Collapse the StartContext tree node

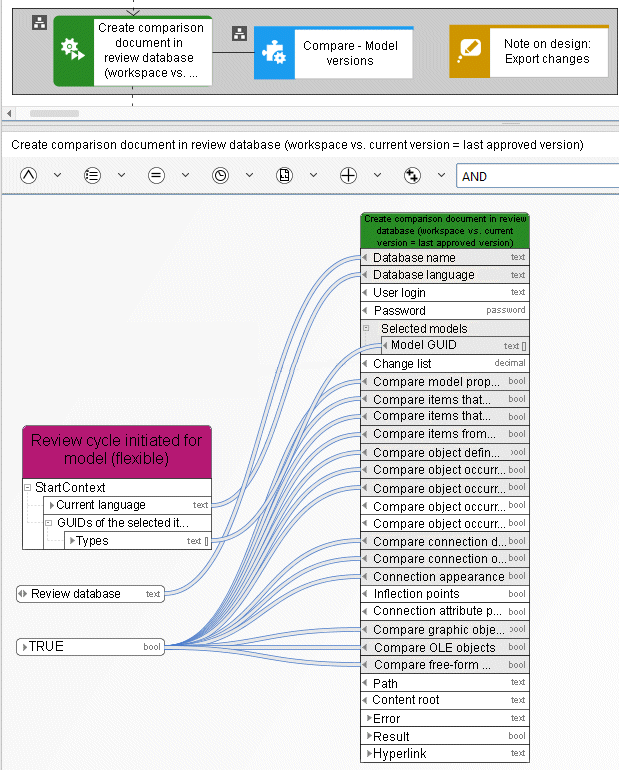27,488
